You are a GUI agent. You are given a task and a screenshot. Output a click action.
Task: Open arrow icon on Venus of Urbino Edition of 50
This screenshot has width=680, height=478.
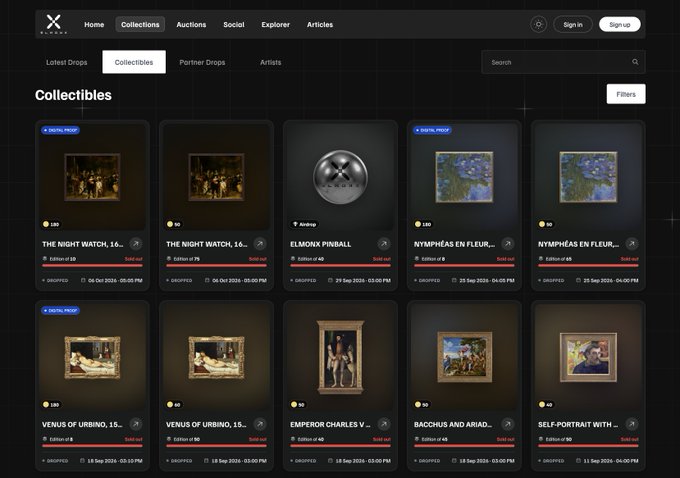260,424
